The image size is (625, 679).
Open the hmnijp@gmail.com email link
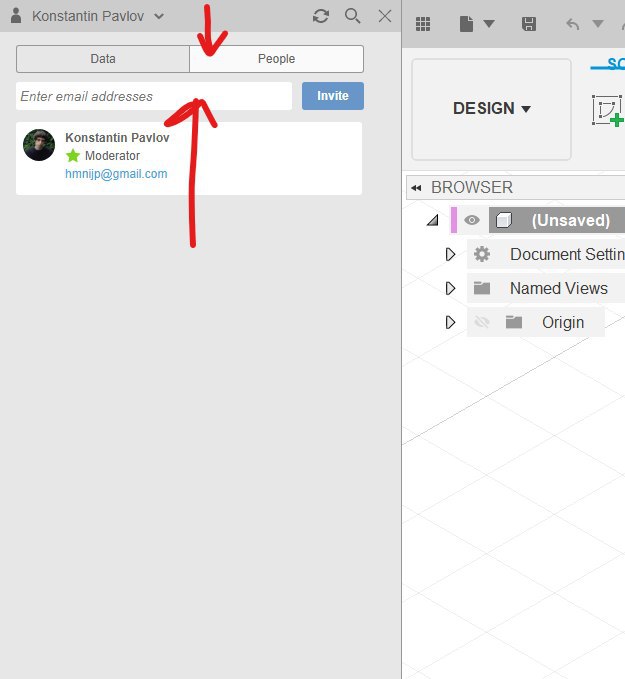[x=116, y=174]
